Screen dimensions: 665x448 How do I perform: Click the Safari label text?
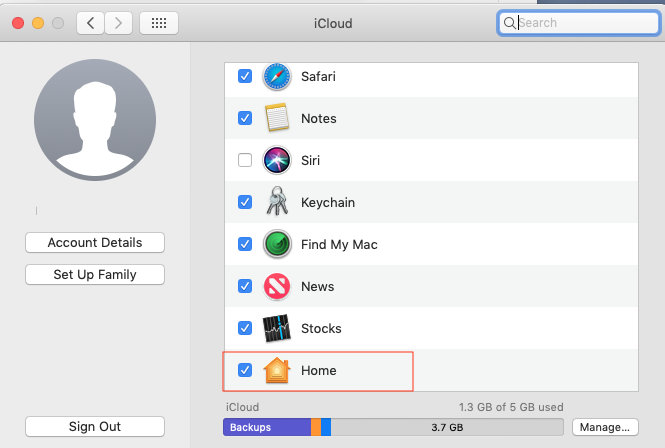tap(319, 76)
